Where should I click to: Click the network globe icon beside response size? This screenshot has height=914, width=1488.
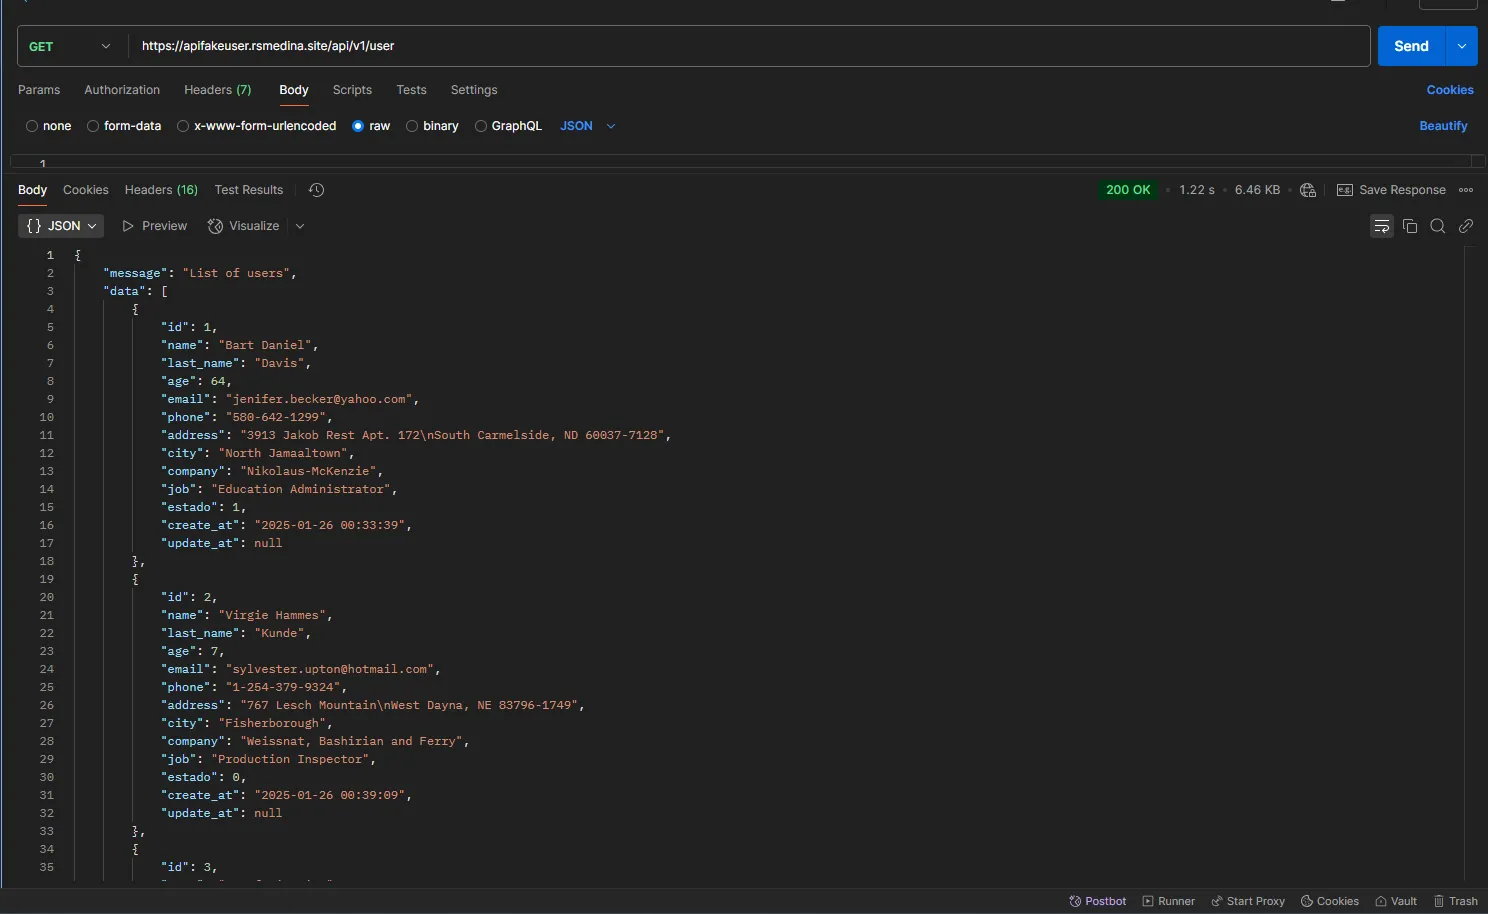click(1308, 190)
